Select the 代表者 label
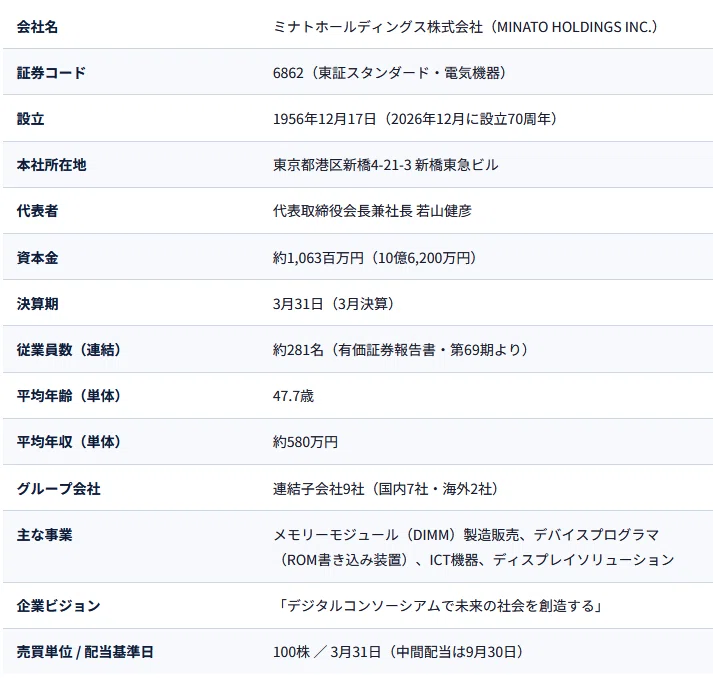The height and width of the screenshot is (680, 713). coord(37,211)
